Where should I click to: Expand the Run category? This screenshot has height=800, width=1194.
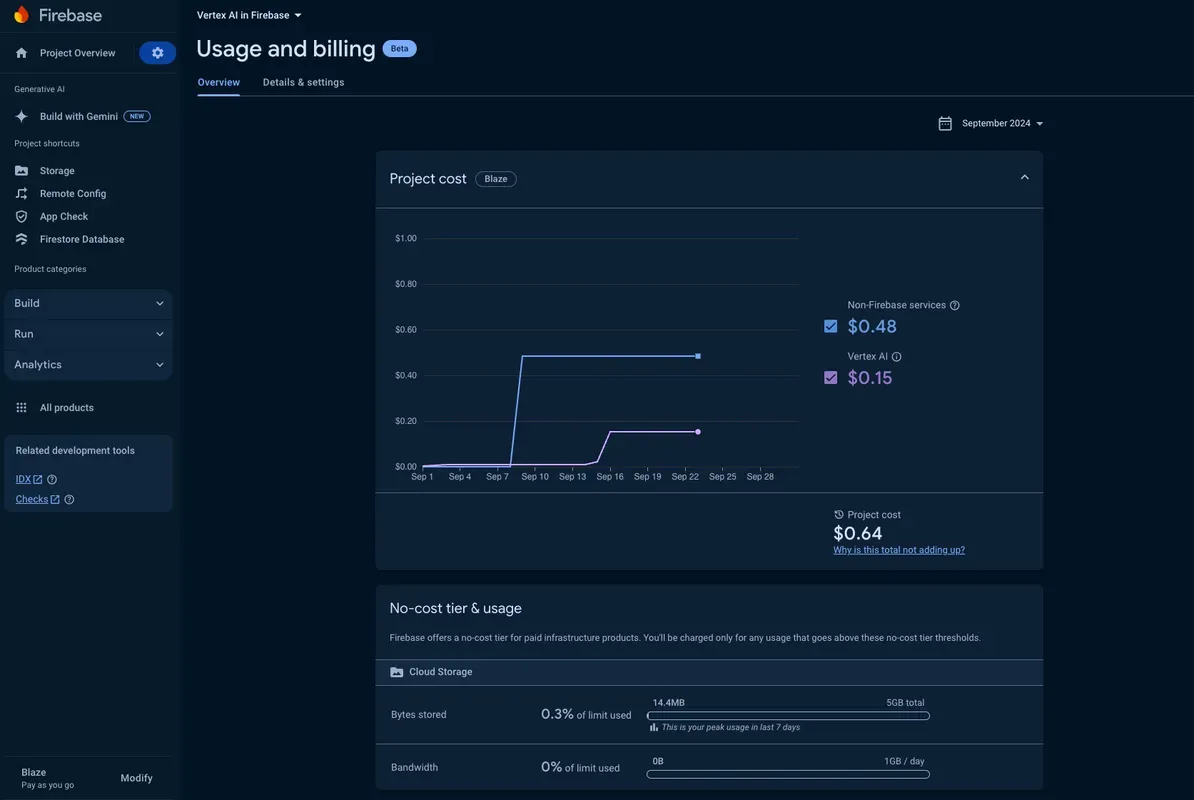click(x=88, y=333)
